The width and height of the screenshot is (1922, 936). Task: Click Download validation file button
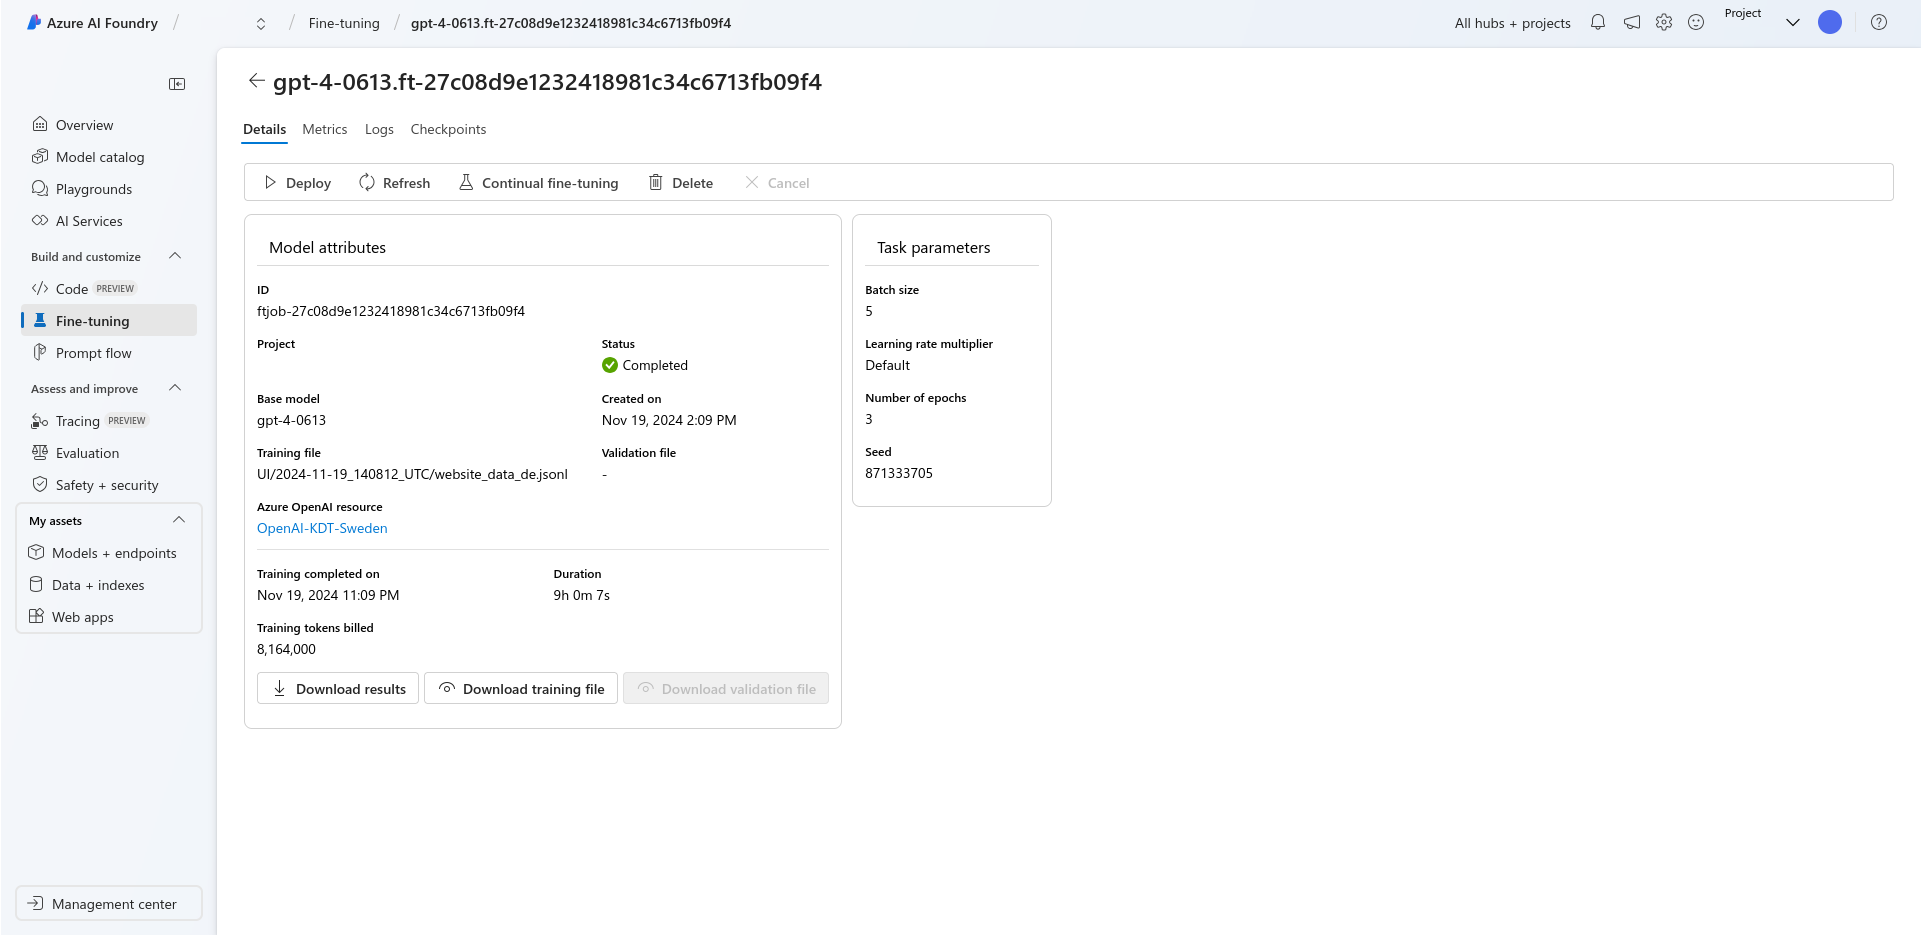tap(726, 688)
